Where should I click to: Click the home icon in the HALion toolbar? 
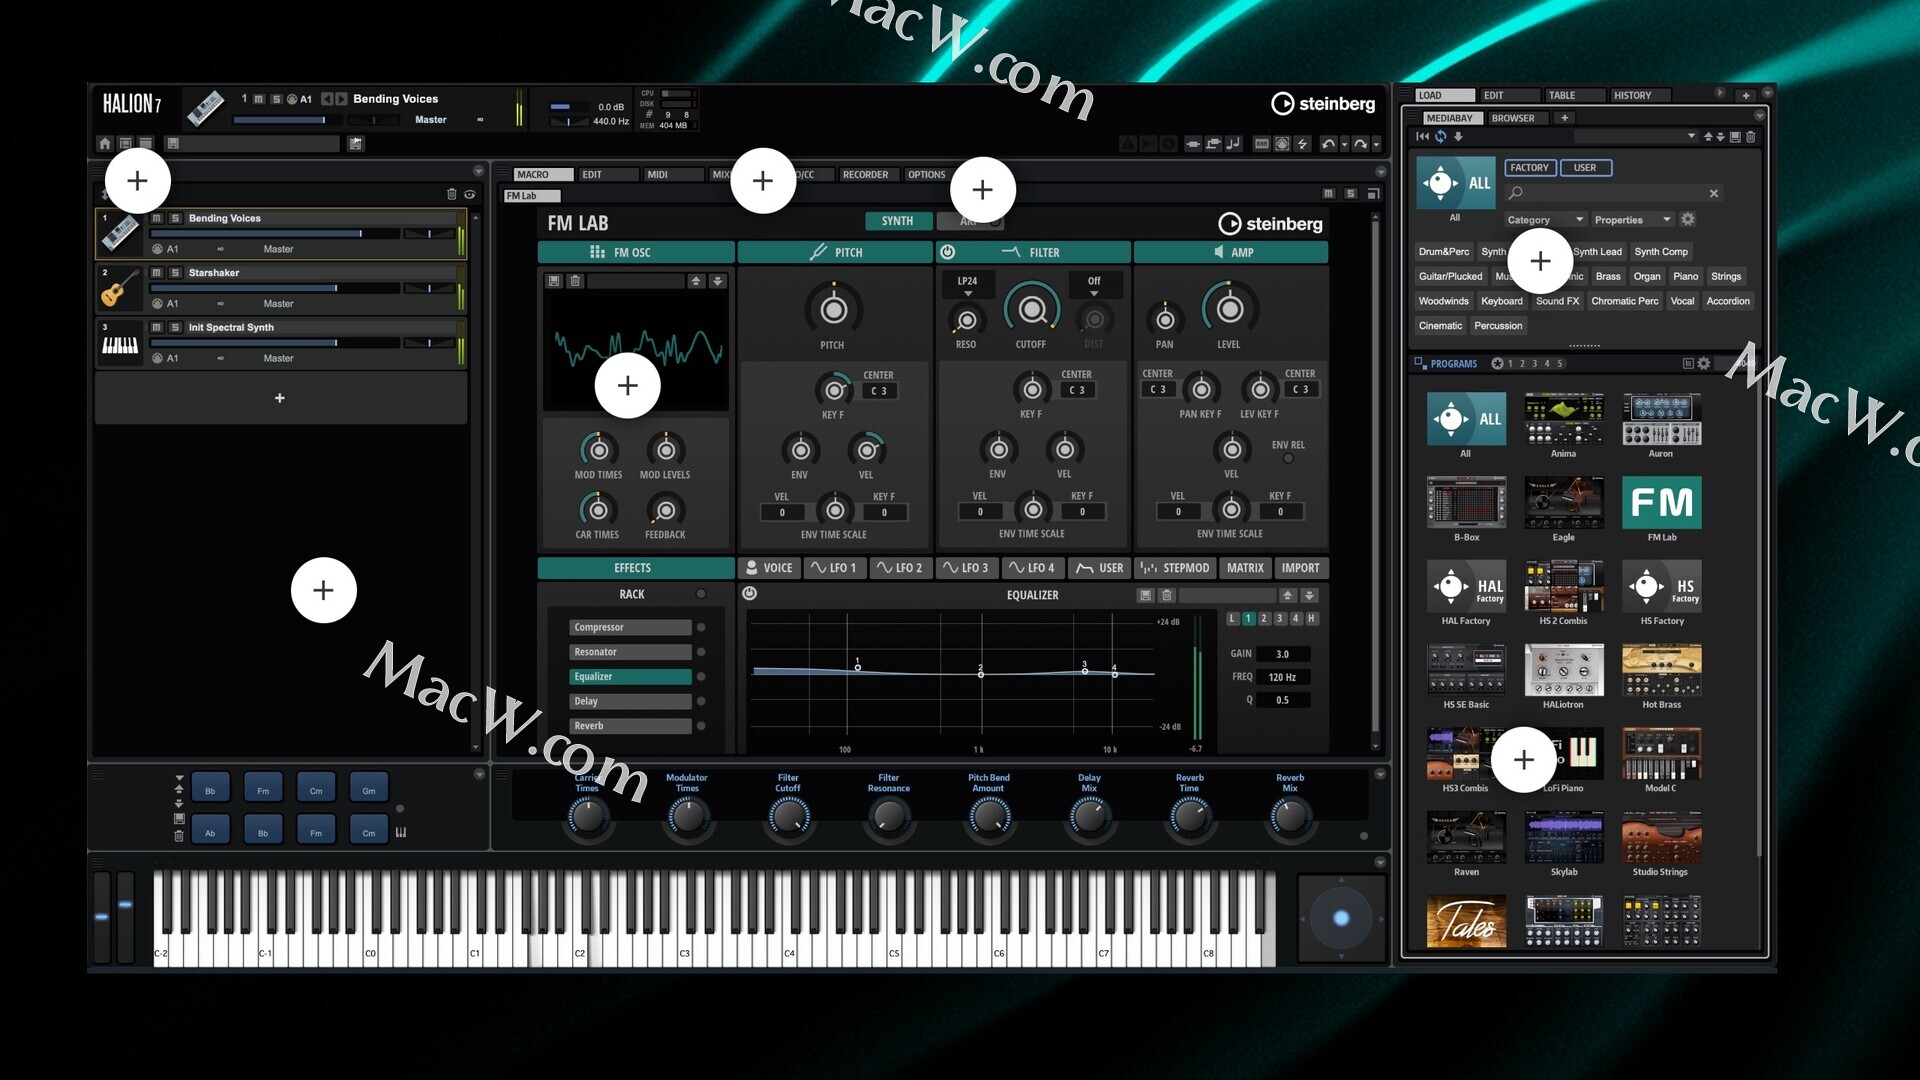click(105, 143)
